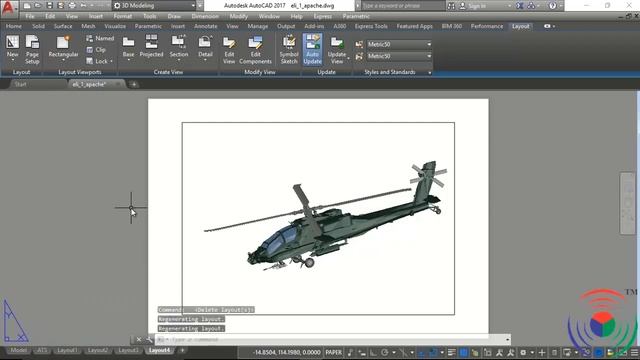
Task: Click the quick access Save As icon
Action: click(61, 6)
